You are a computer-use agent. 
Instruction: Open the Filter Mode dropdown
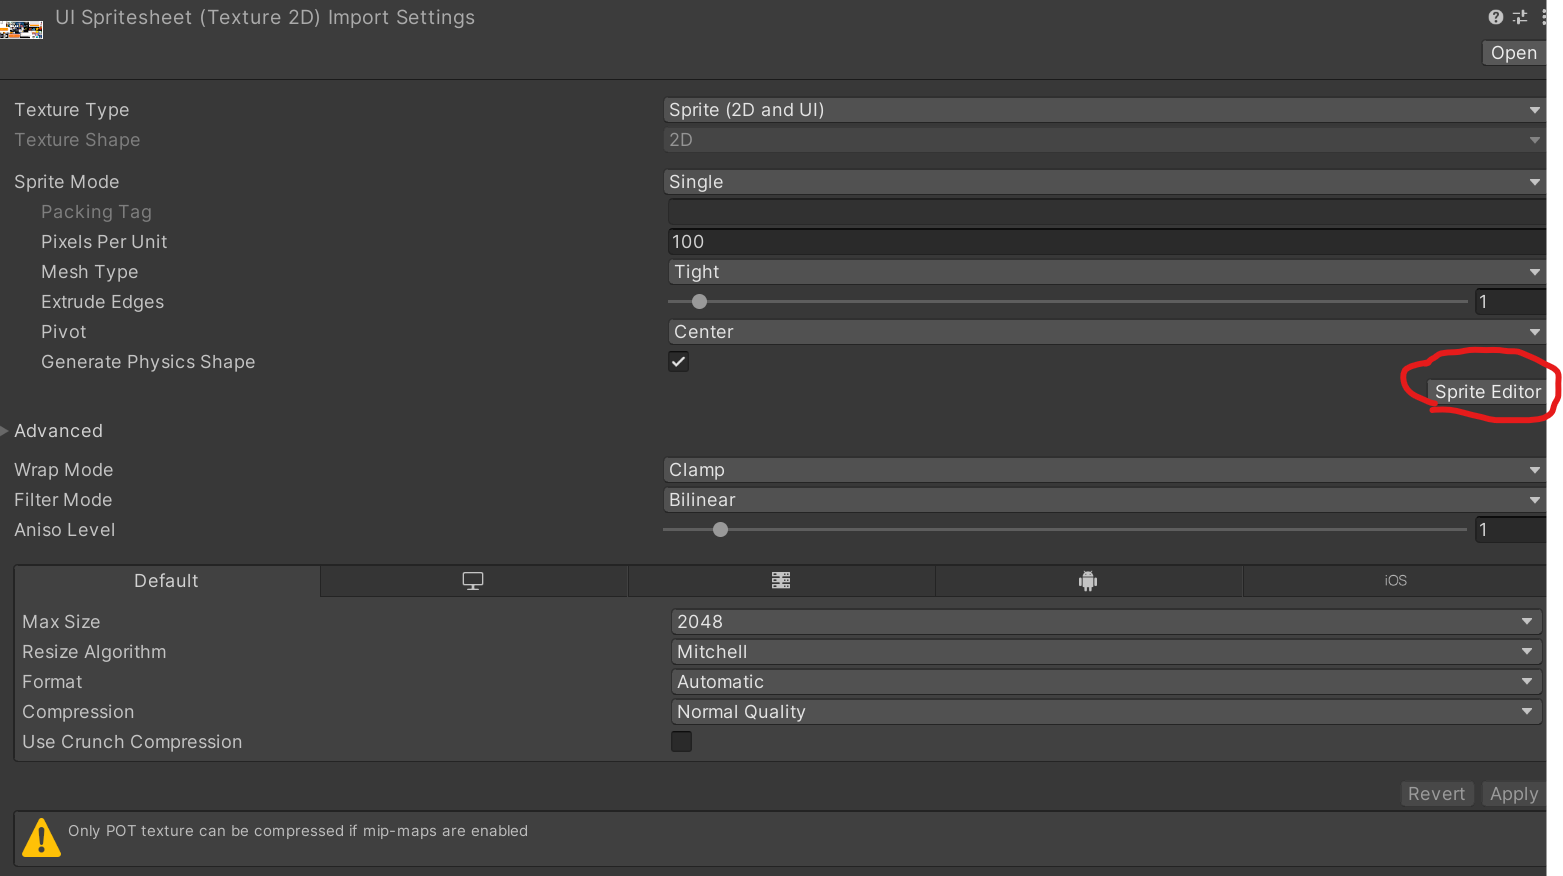click(x=1104, y=500)
